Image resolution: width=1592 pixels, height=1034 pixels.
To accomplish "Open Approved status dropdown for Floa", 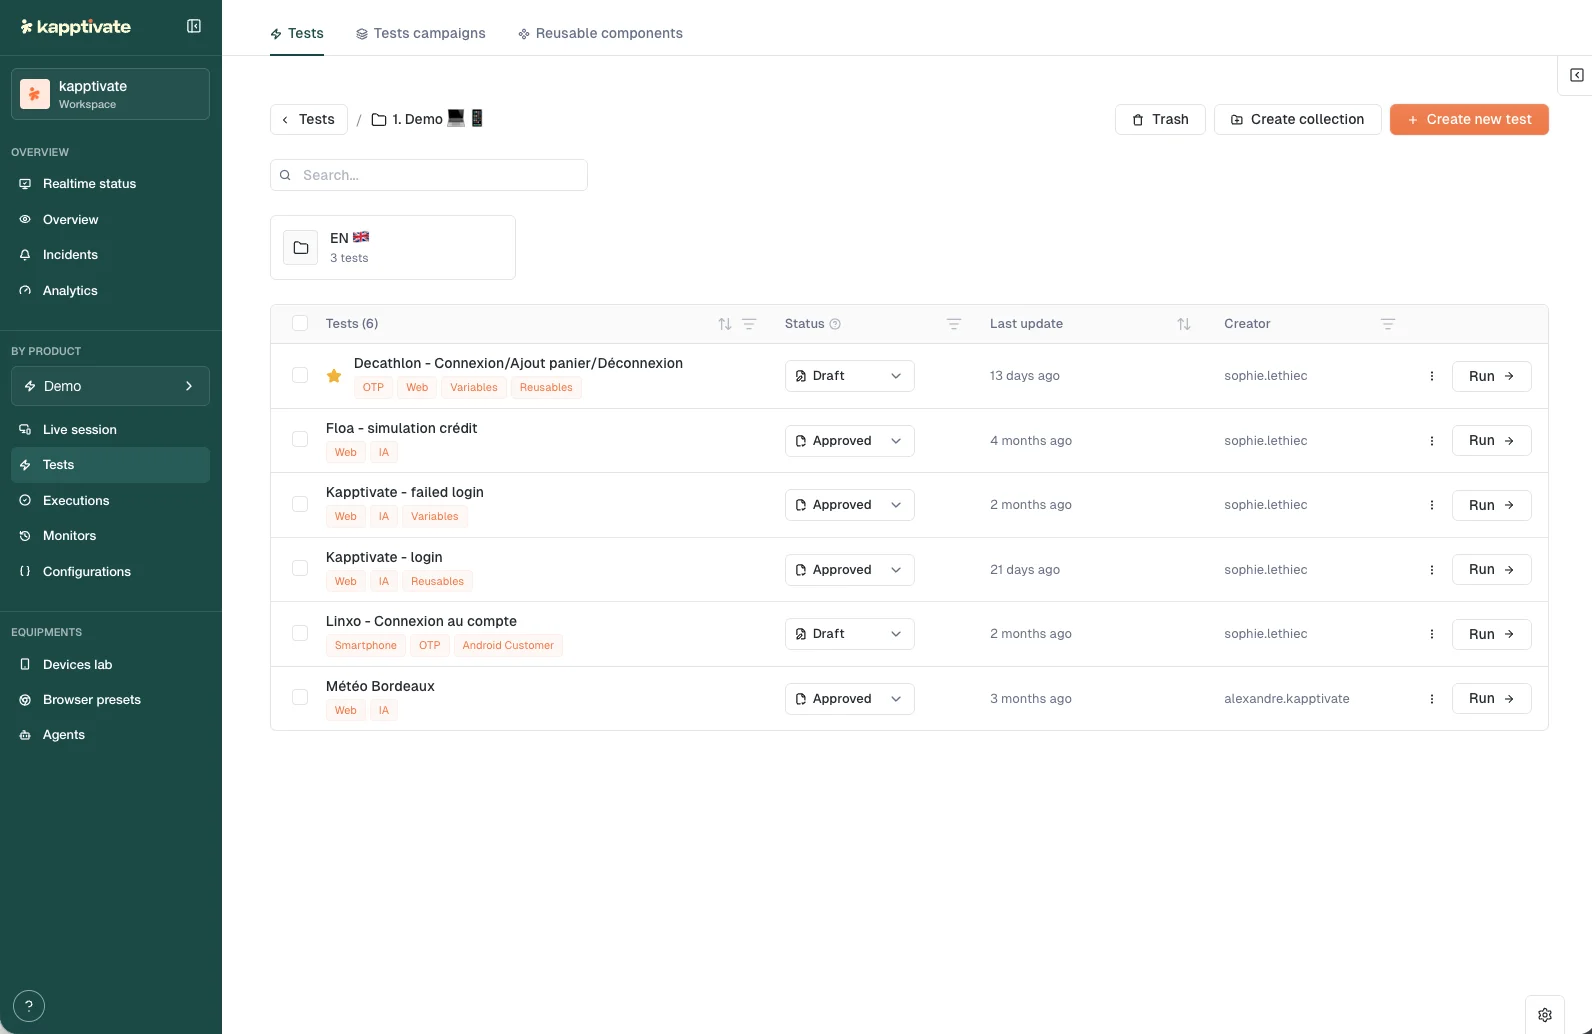I will pos(849,441).
